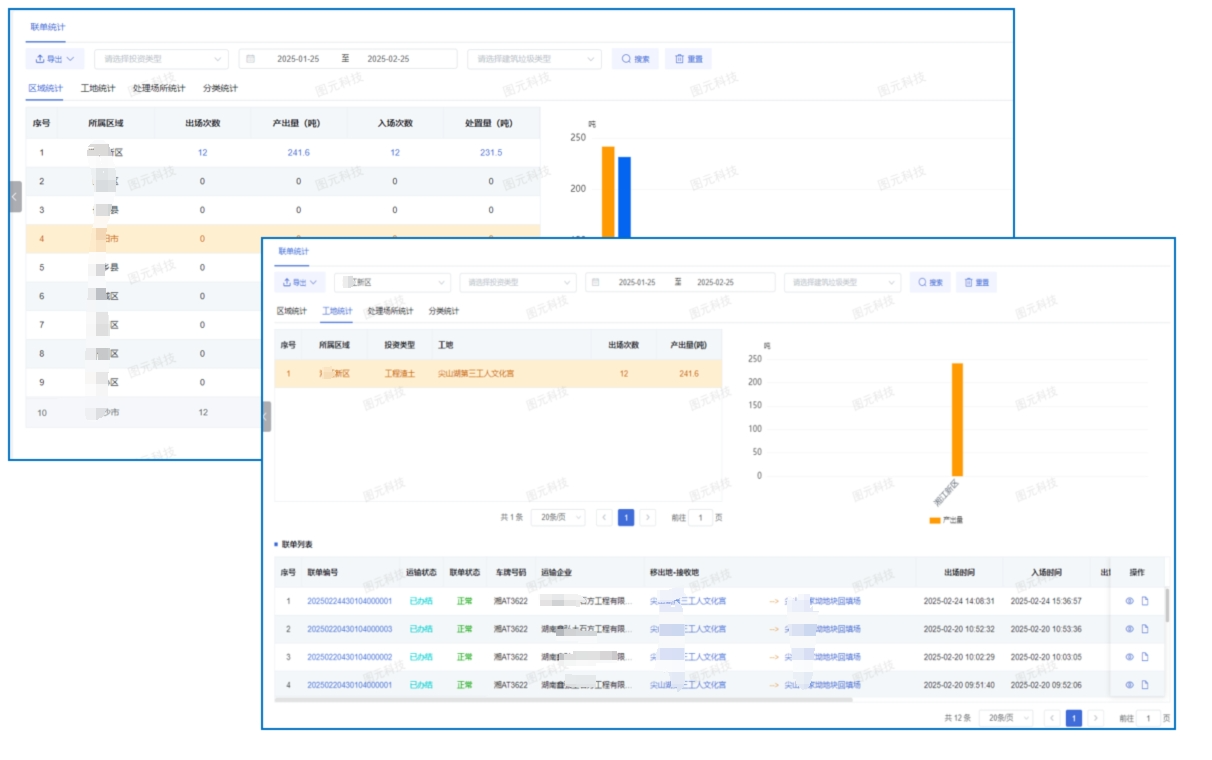Switch to 处理场所统计 tab in front window
Screen dimensions: 1212x760
(x=390, y=311)
